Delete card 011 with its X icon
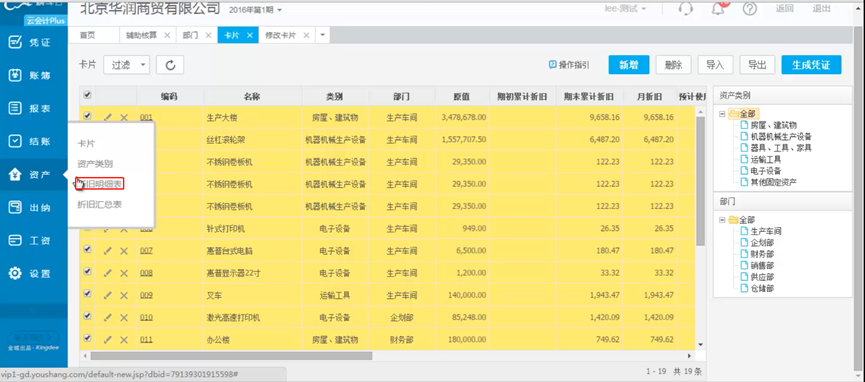The width and height of the screenshot is (865, 382). pyautogui.click(x=124, y=339)
